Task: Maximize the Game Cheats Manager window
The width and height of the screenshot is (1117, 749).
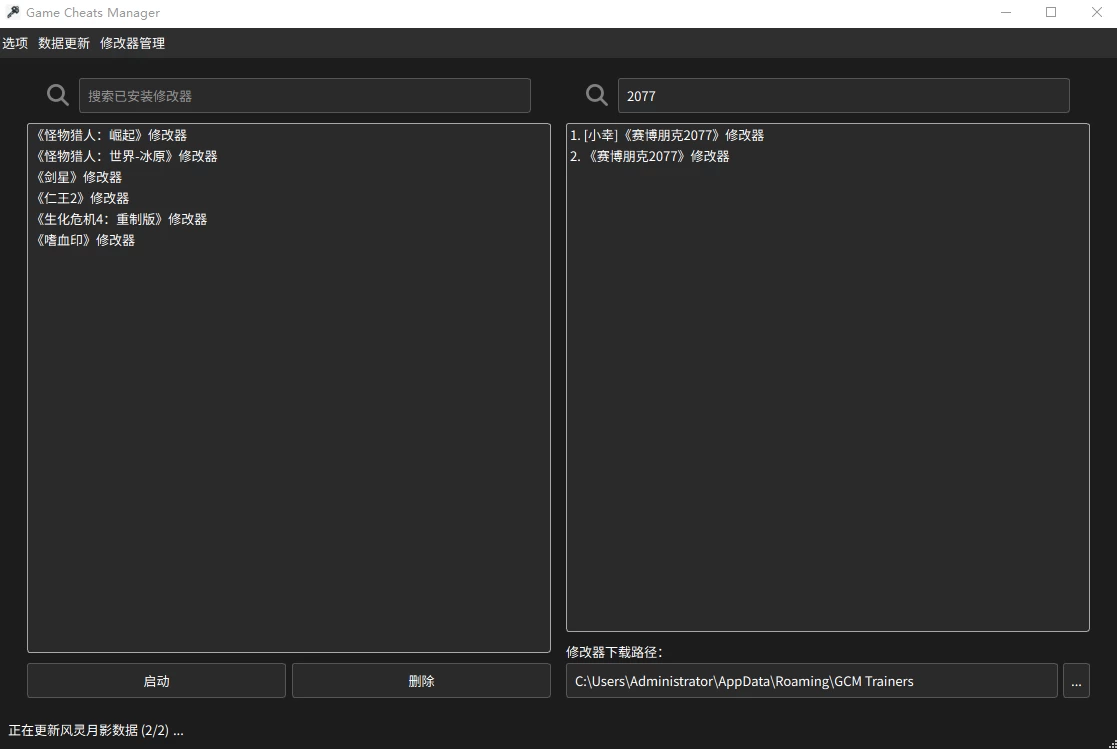Action: coord(1051,12)
